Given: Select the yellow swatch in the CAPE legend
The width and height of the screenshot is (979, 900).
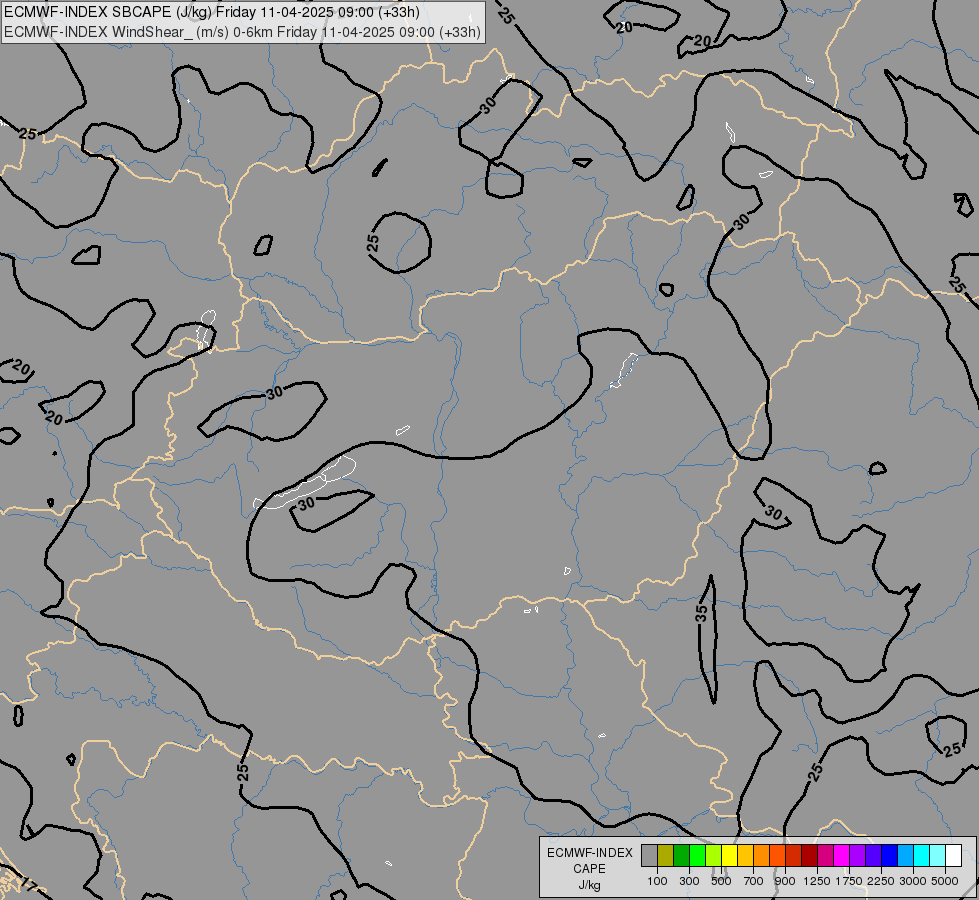Looking at the screenshot, I should click(729, 856).
